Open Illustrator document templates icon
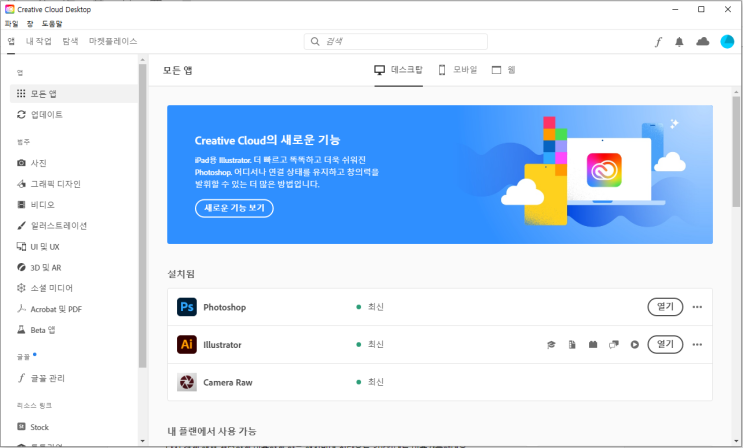Screen dimensions: 743x448 click(x=572, y=345)
